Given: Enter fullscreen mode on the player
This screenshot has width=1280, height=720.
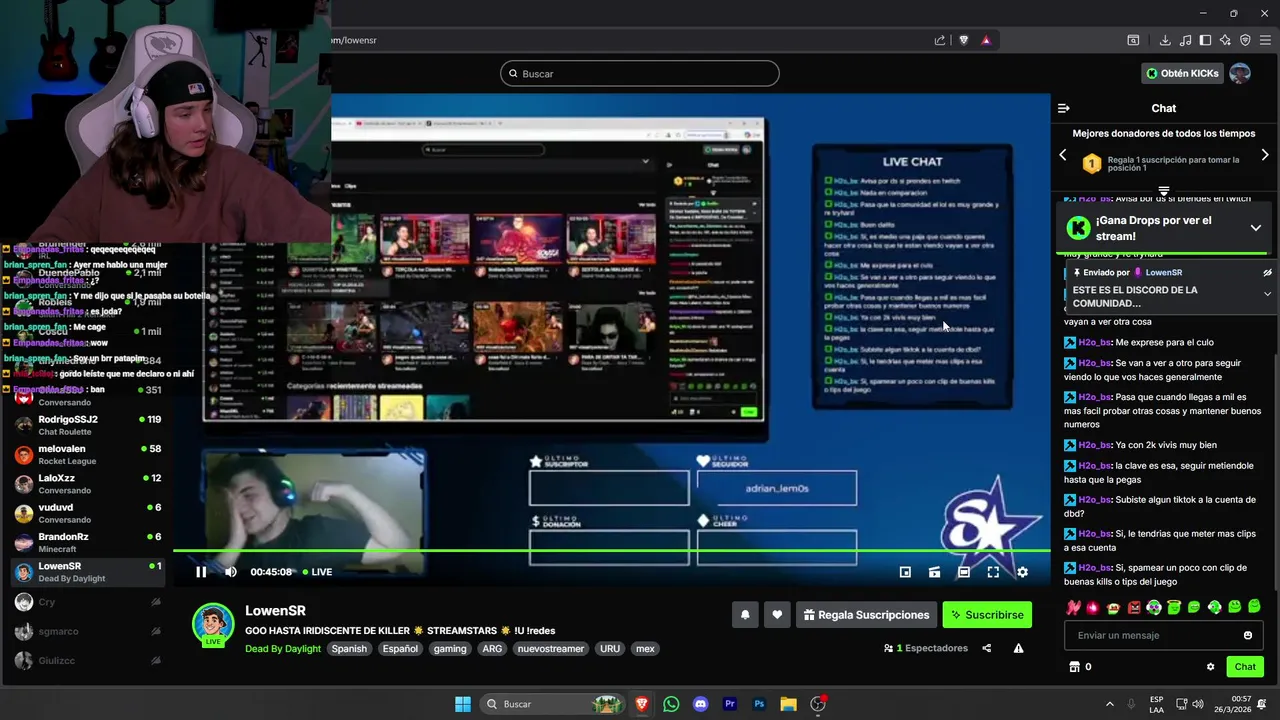Looking at the screenshot, I should (x=993, y=572).
